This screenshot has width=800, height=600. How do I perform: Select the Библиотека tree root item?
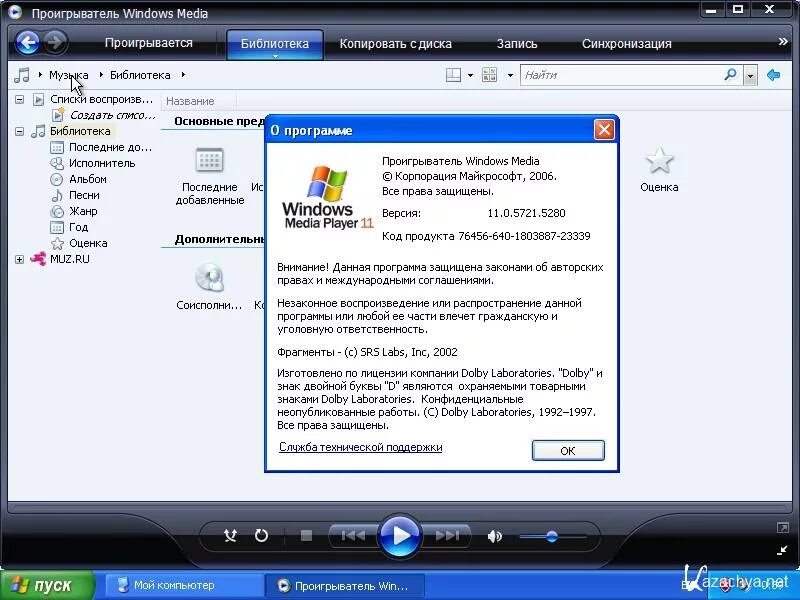pos(80,131)
